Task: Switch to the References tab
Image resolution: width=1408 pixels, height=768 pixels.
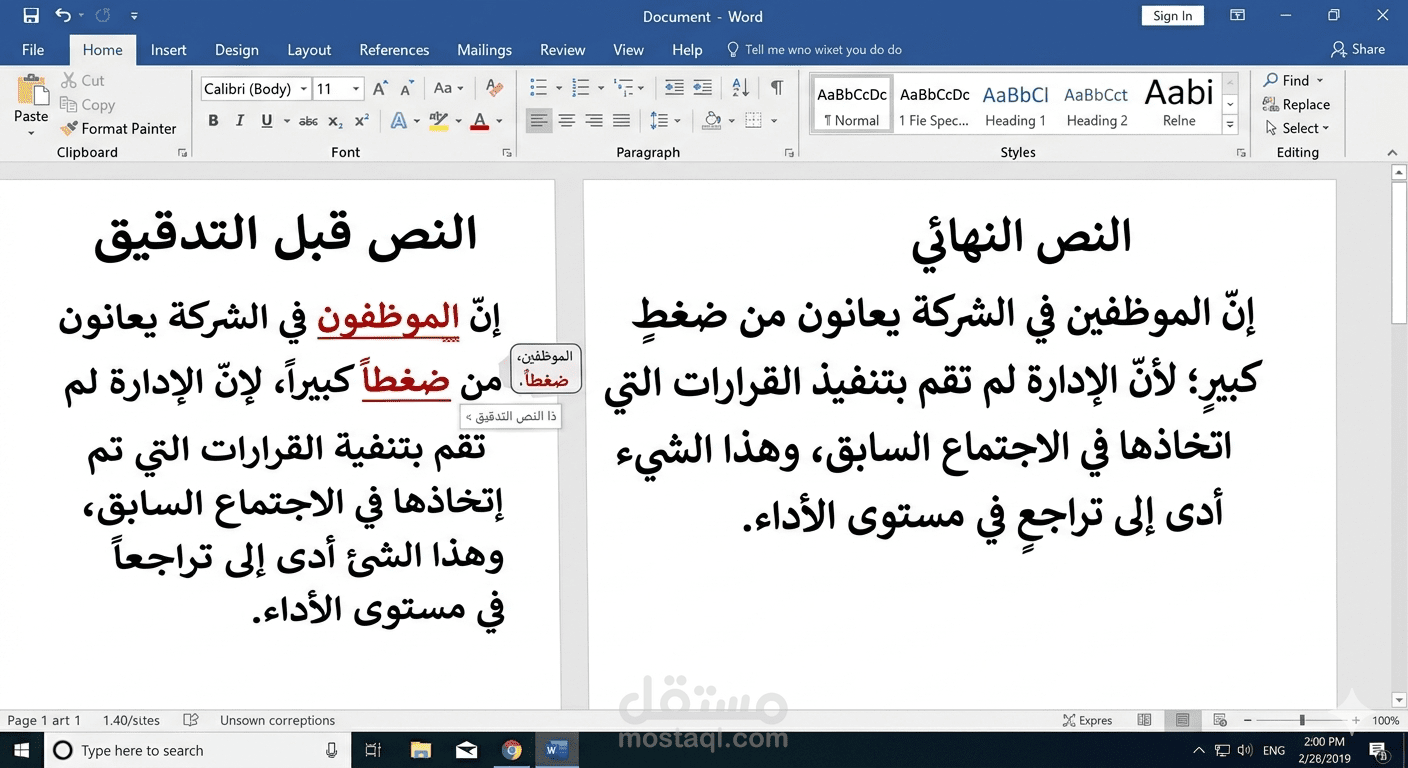Action: [x=394, y=50]
